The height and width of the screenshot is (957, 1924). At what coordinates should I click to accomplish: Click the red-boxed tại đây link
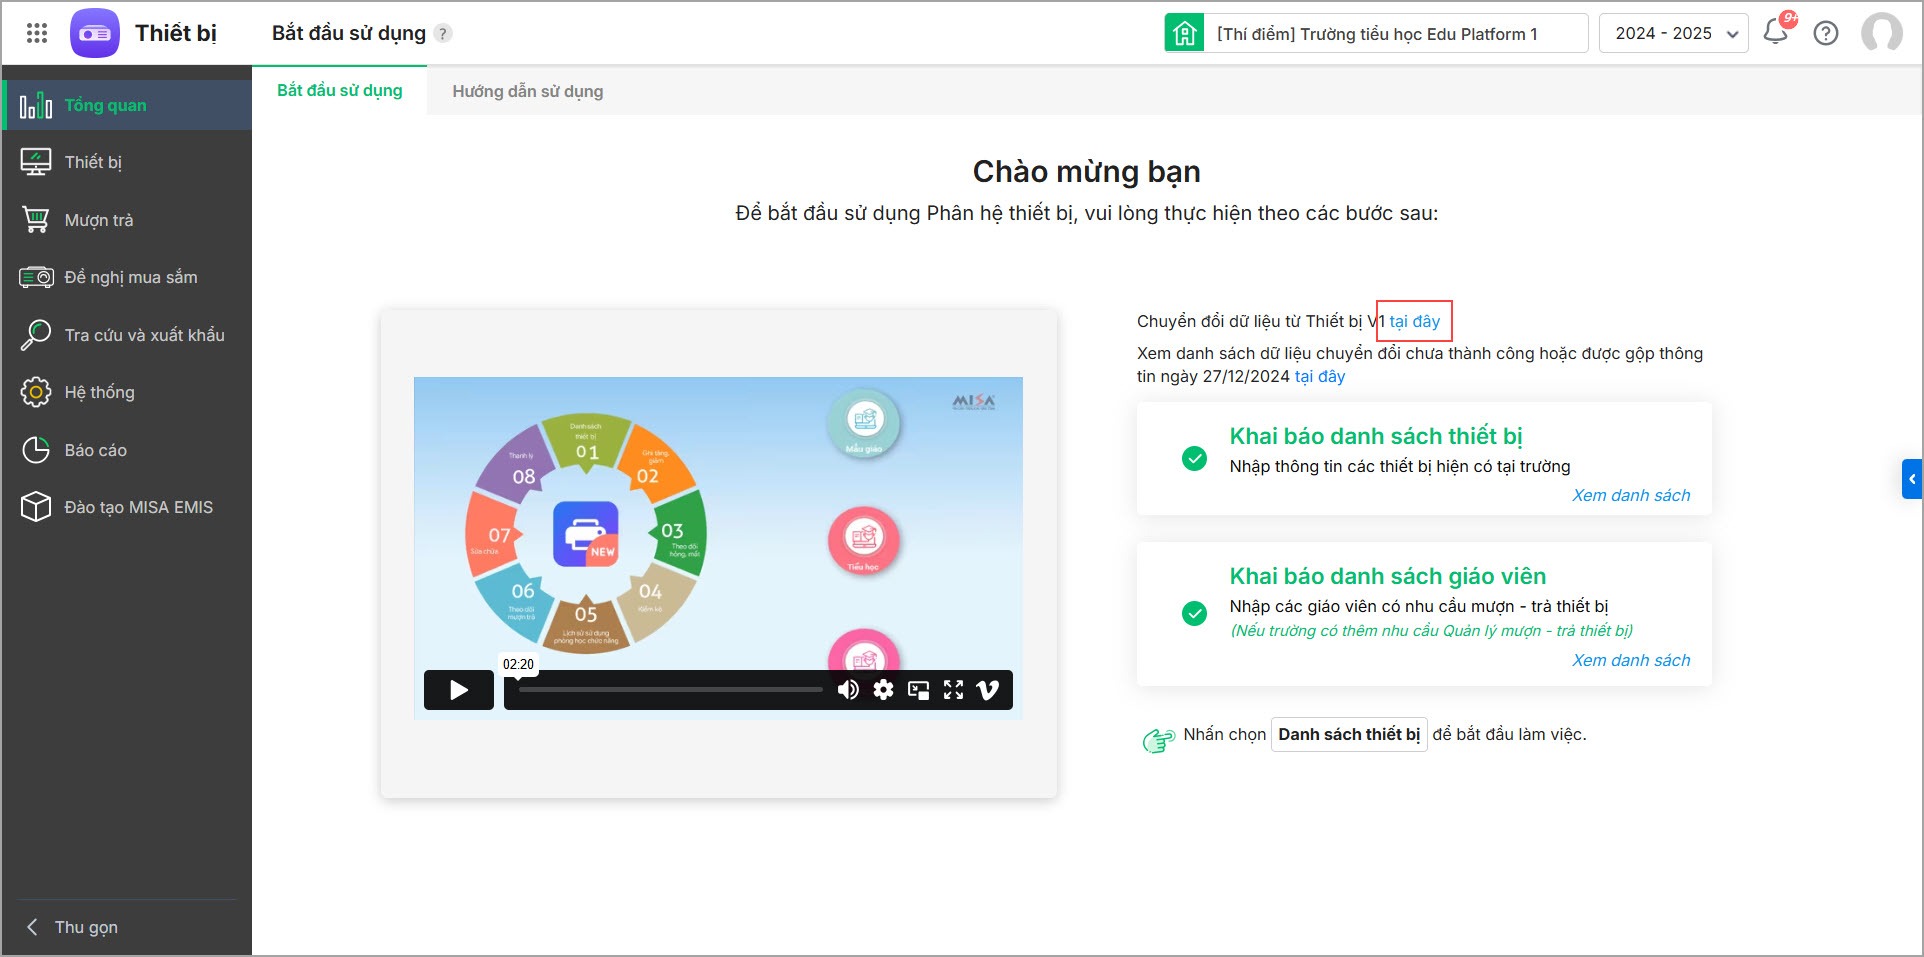1414,321
